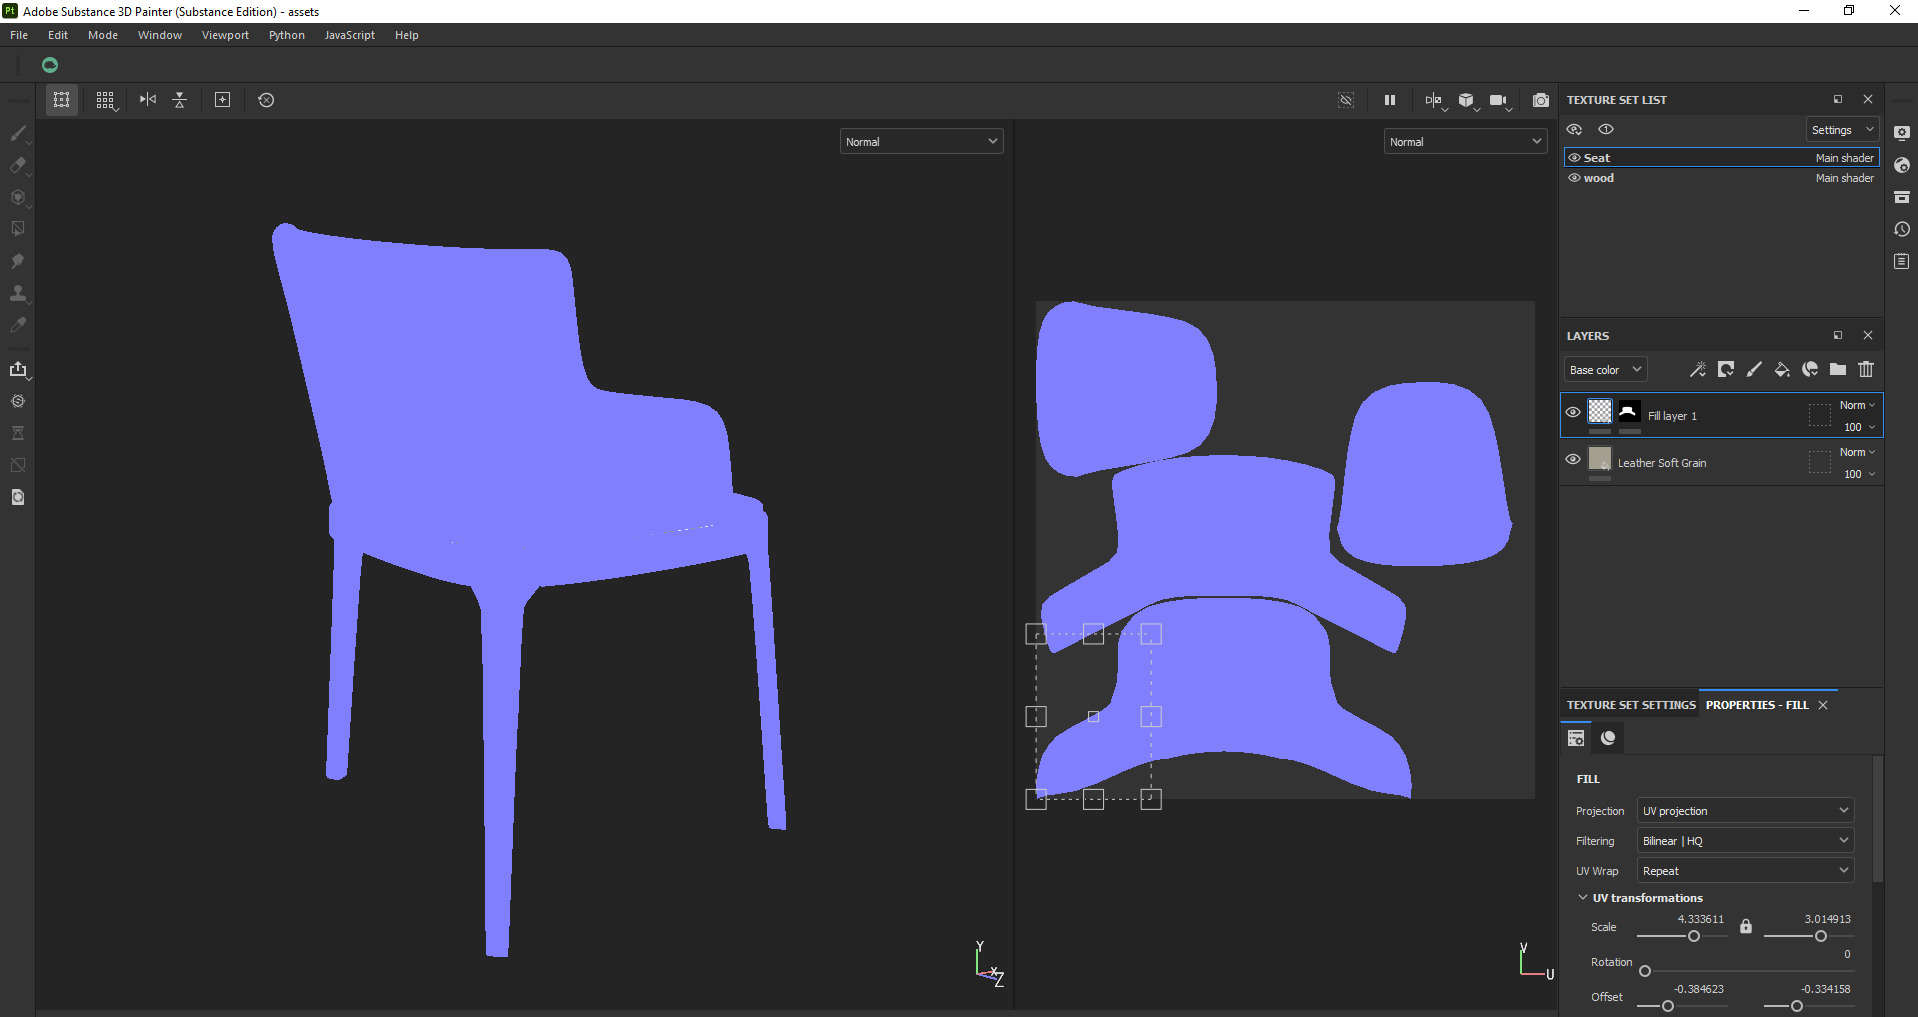Activate the transform manipulator toolbar icon
Screen dimensions: 1918x1017
tap(62, 100)
